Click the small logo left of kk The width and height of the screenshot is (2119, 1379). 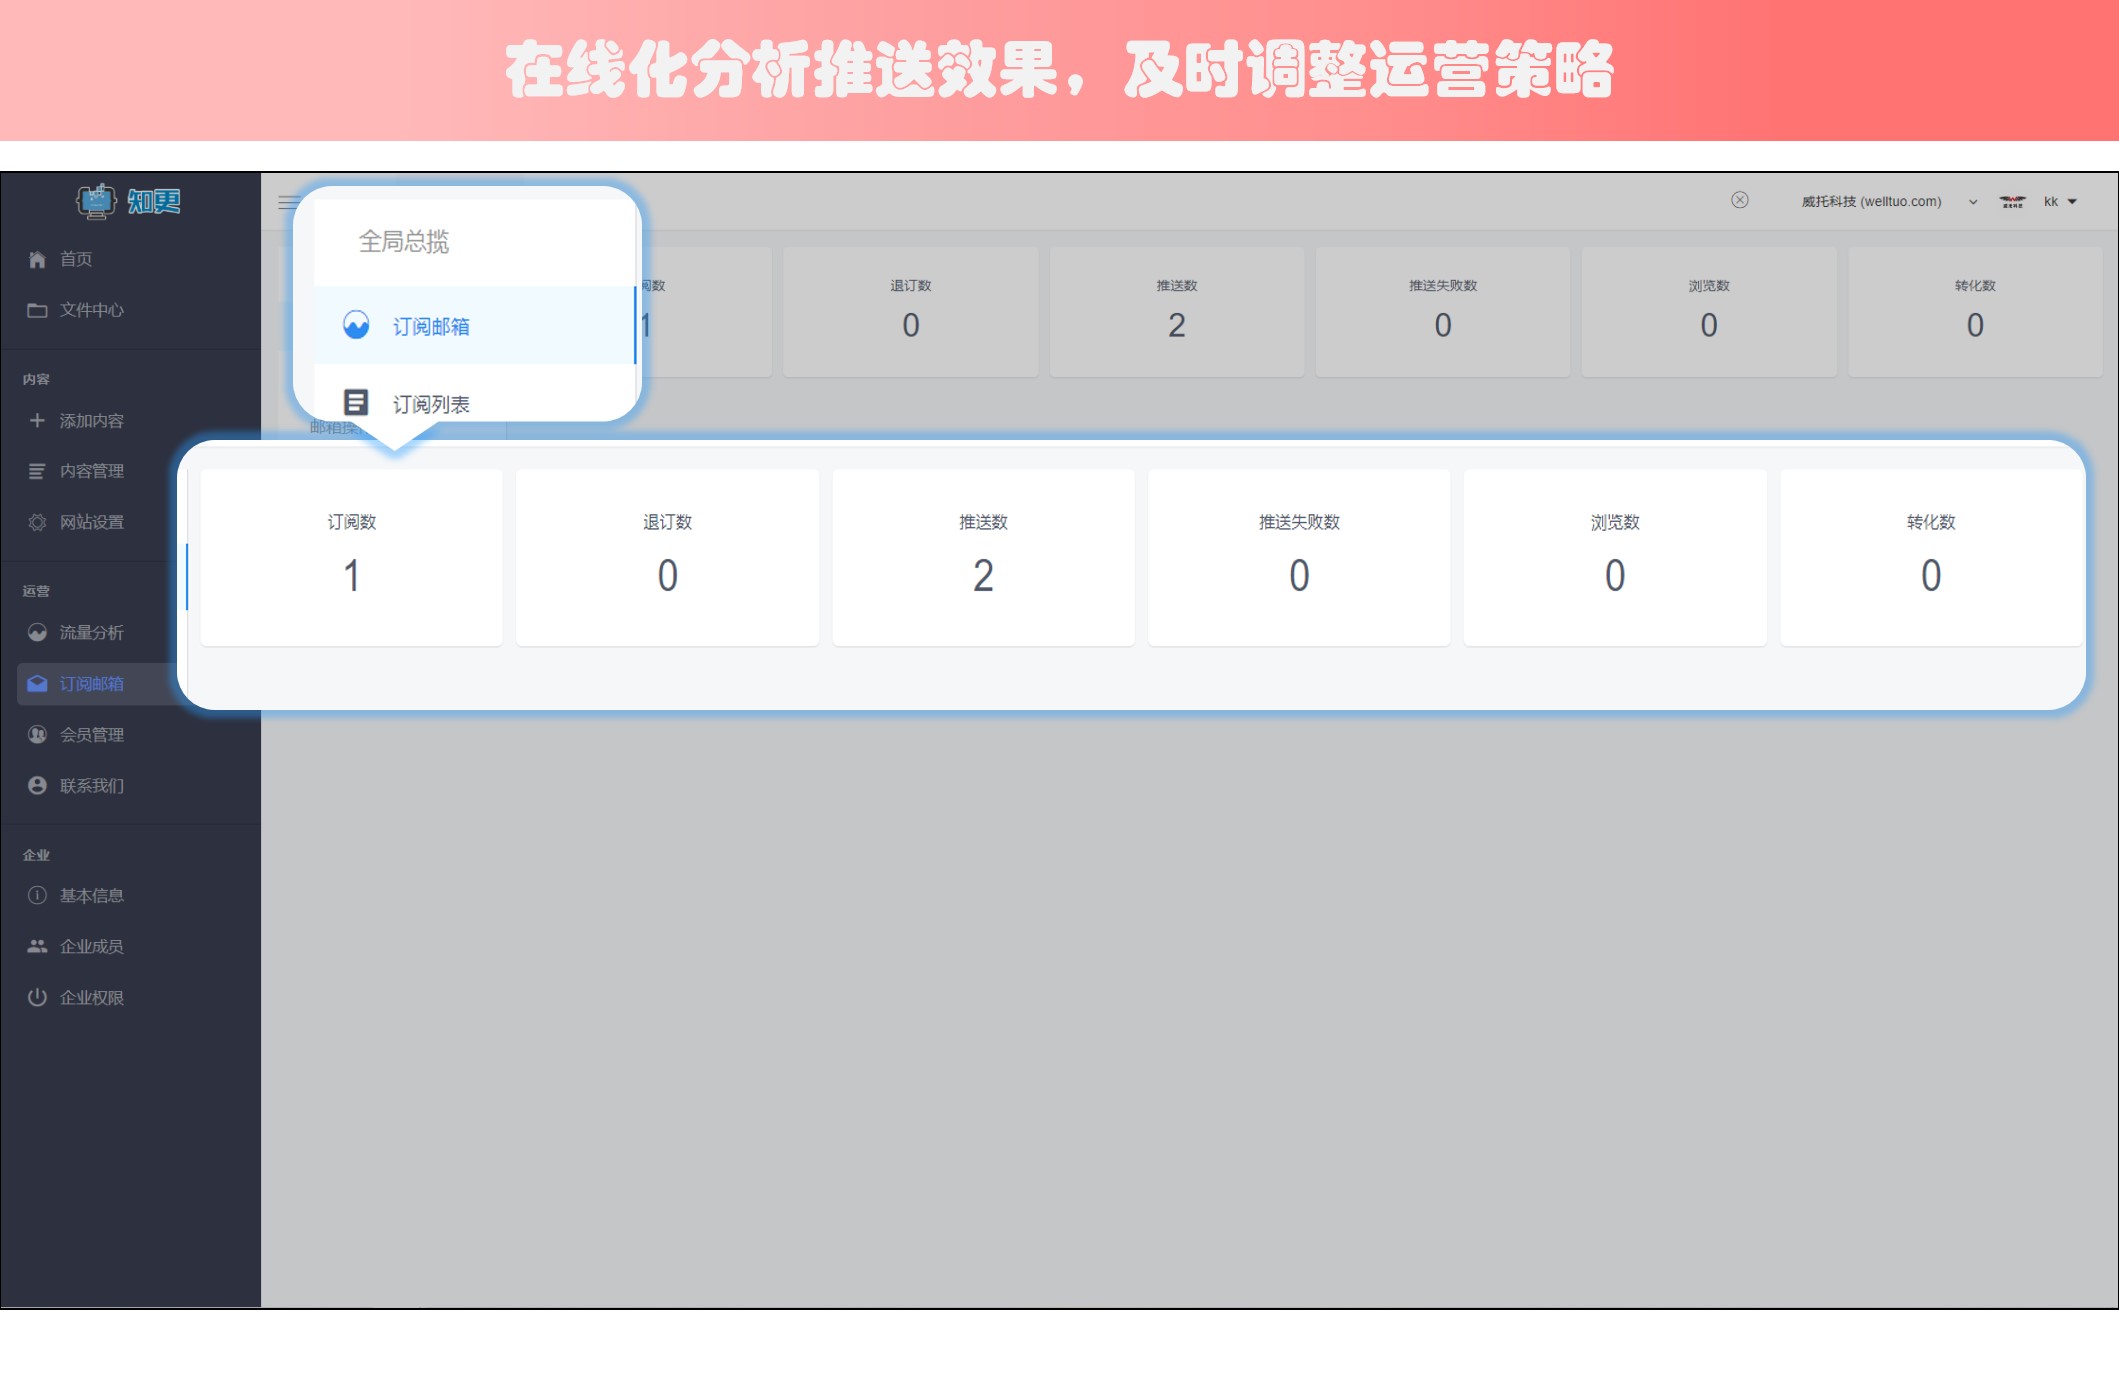(2012, 202)
